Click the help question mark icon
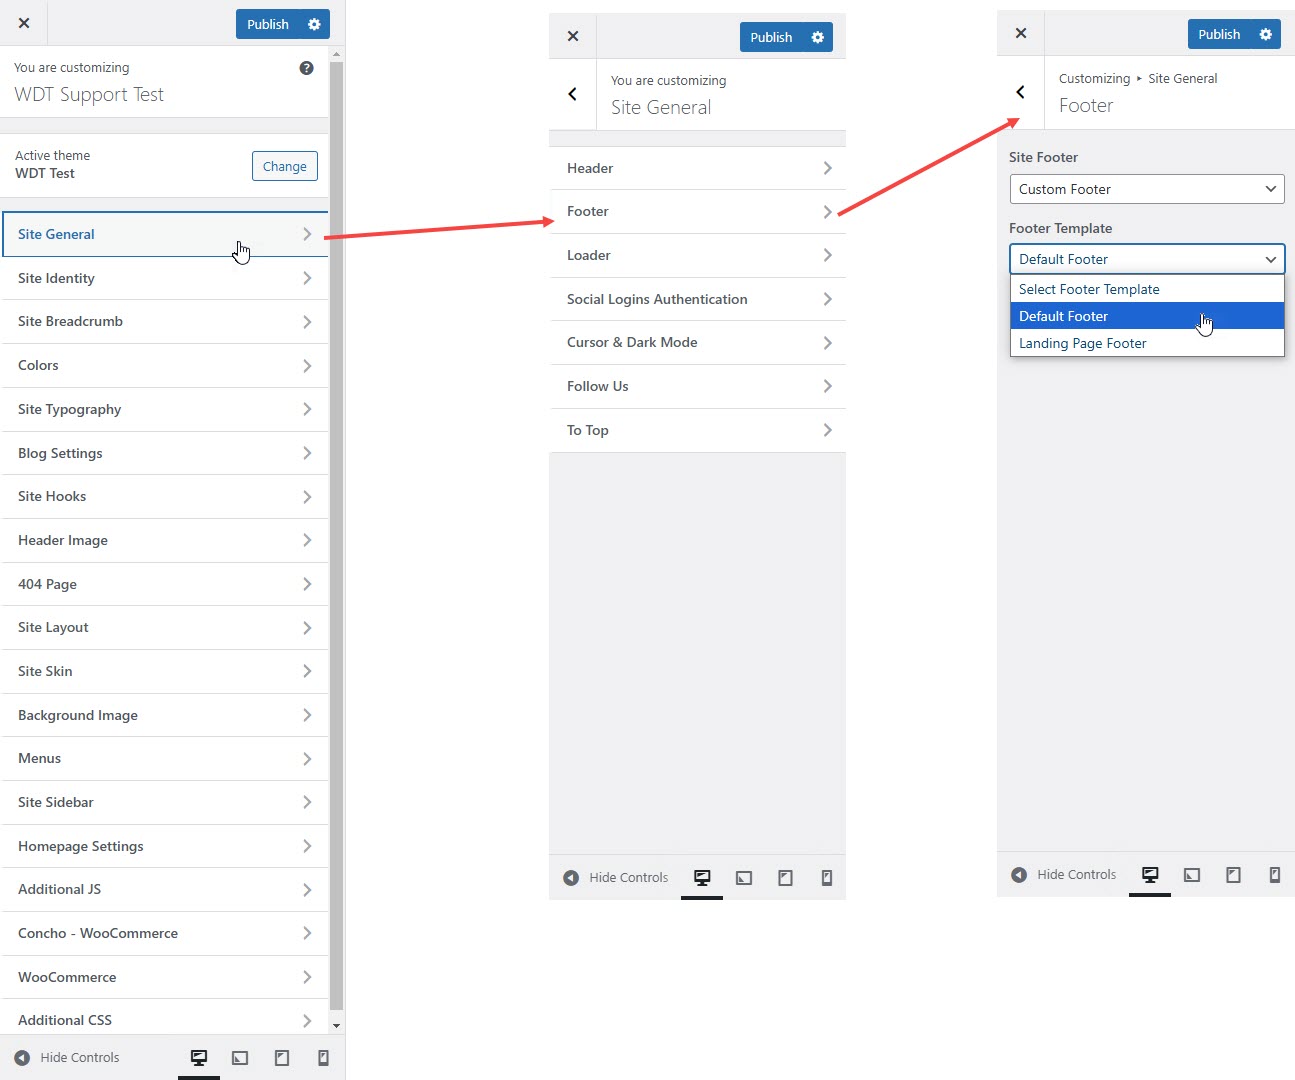Viewport: 1295px width, 1080px height. tap(306, 68)
